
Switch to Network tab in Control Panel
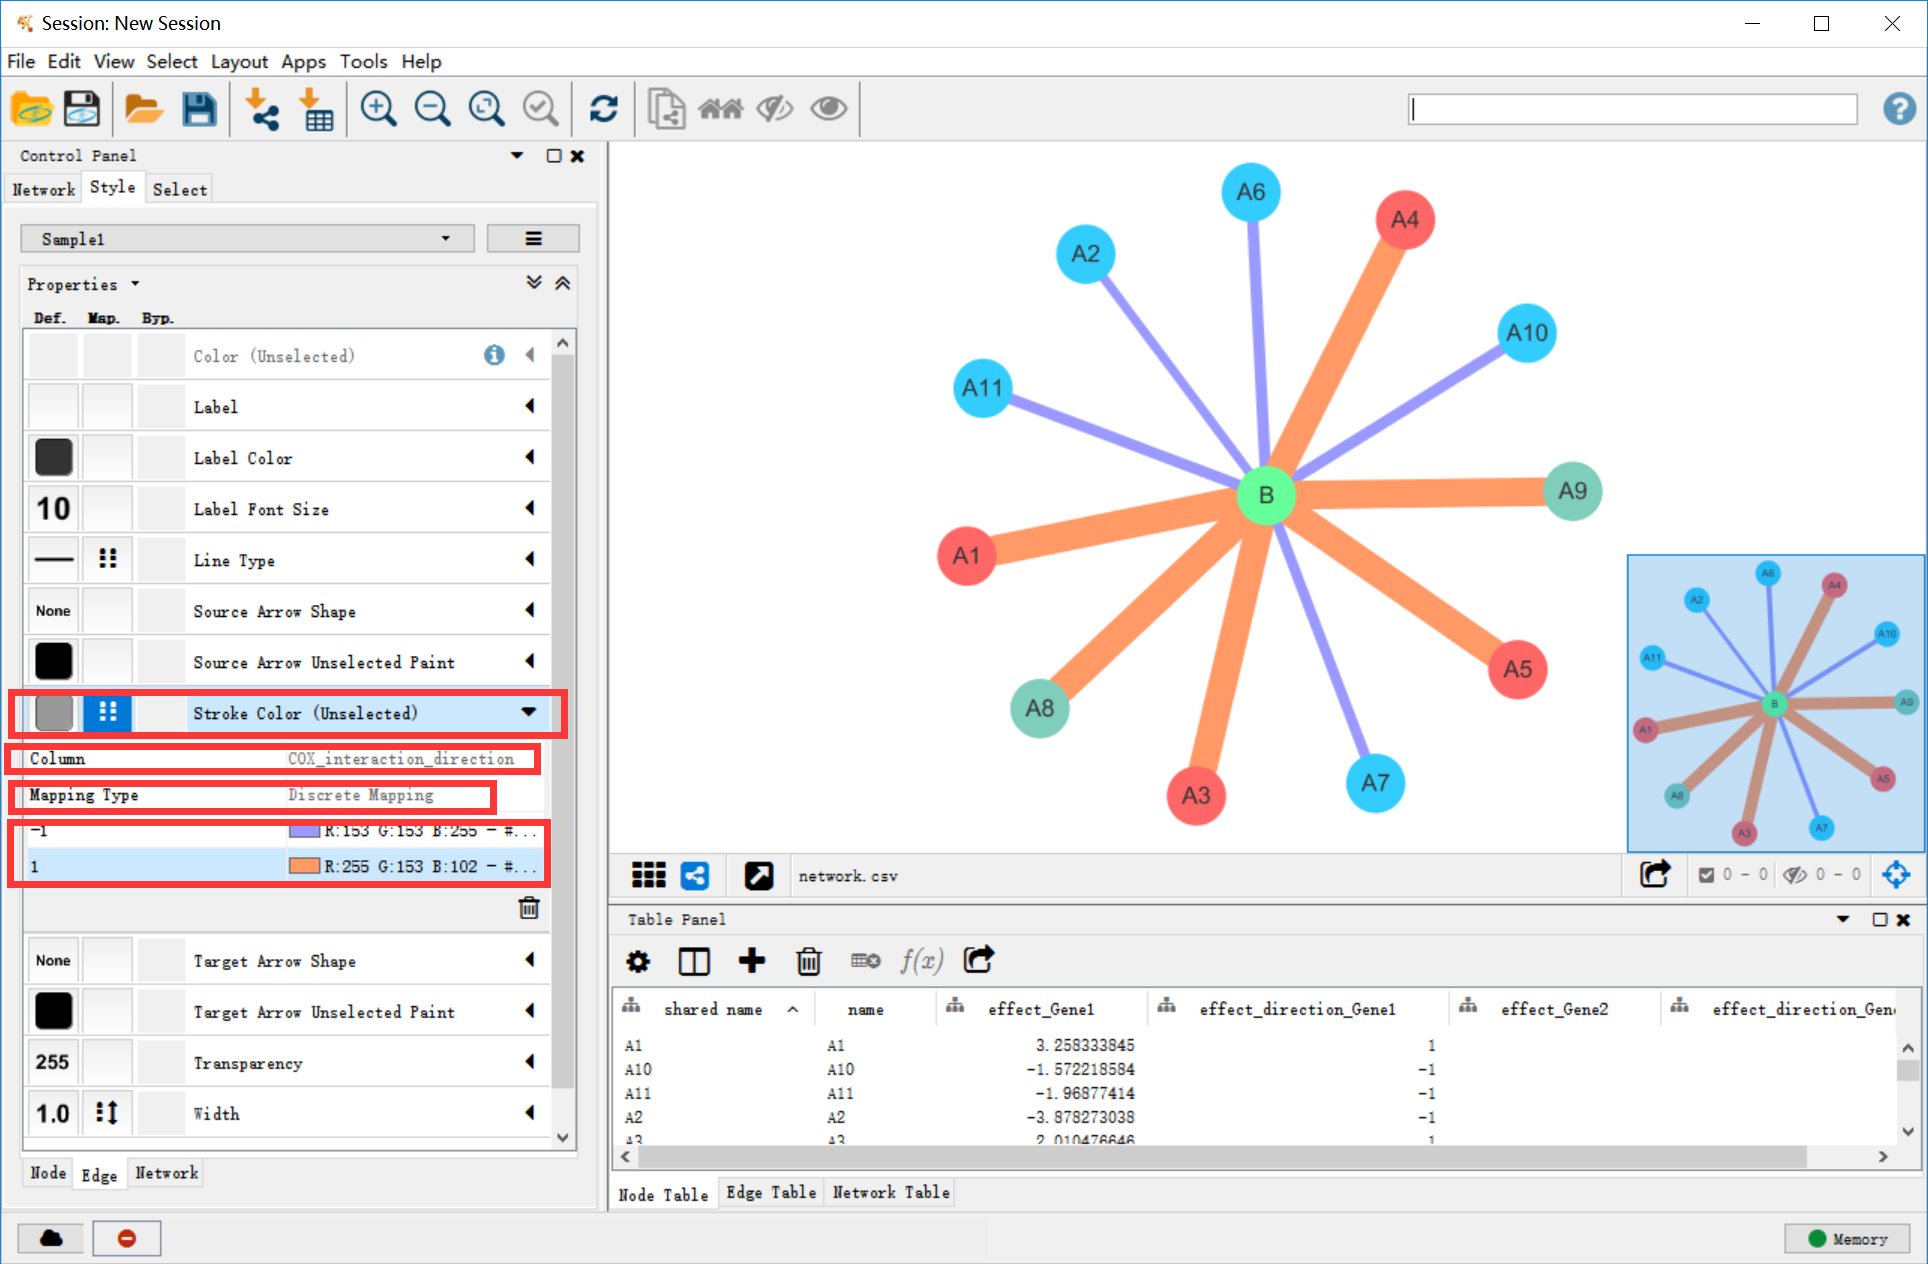click(43, 189)
